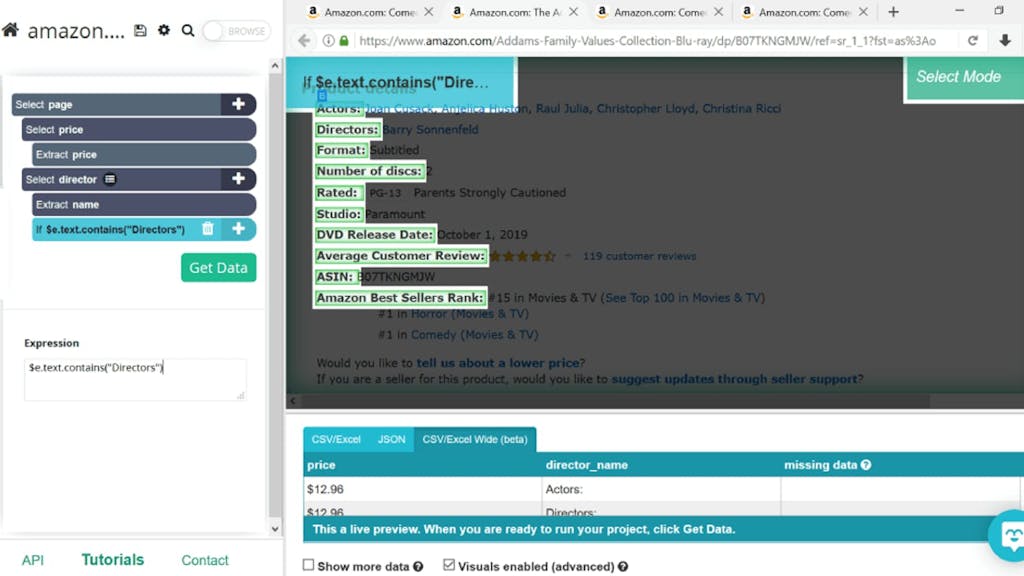Select the 'Select price' command
Image resolution: width=1024 pixels, height=576 pixels.
click(x=138, y=129)
